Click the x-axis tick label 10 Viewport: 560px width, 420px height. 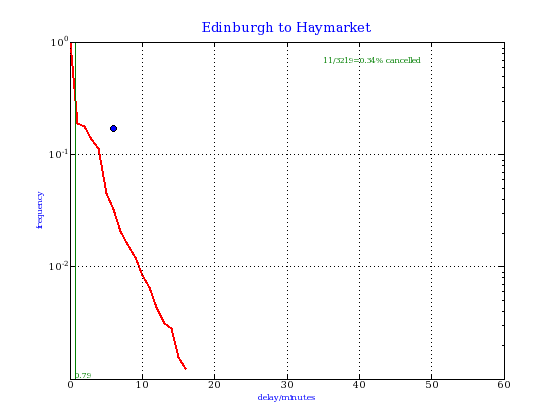(142, 385)
